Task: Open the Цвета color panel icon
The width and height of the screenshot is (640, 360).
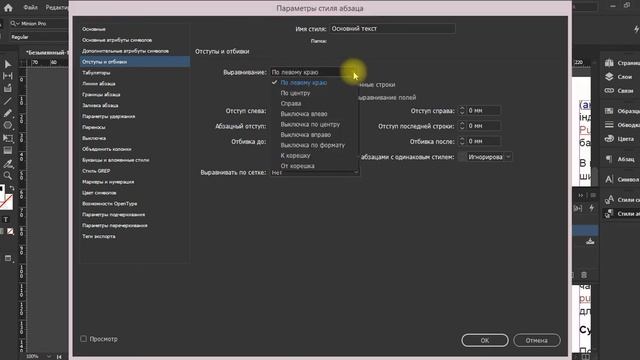Action: point(609,138)
